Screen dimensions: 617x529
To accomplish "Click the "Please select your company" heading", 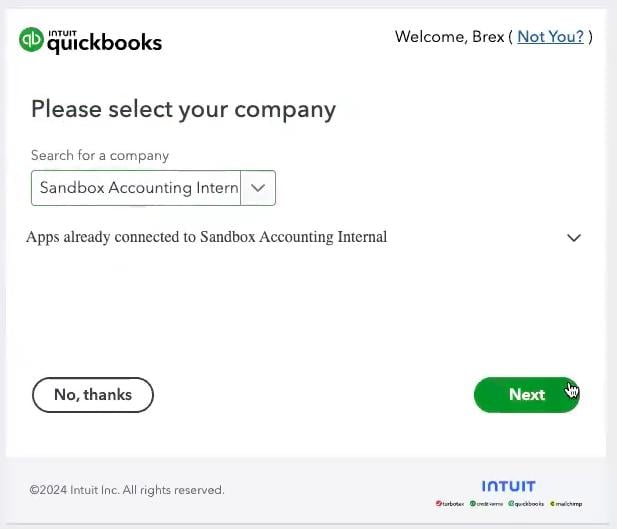I will [x=183, y=109].
